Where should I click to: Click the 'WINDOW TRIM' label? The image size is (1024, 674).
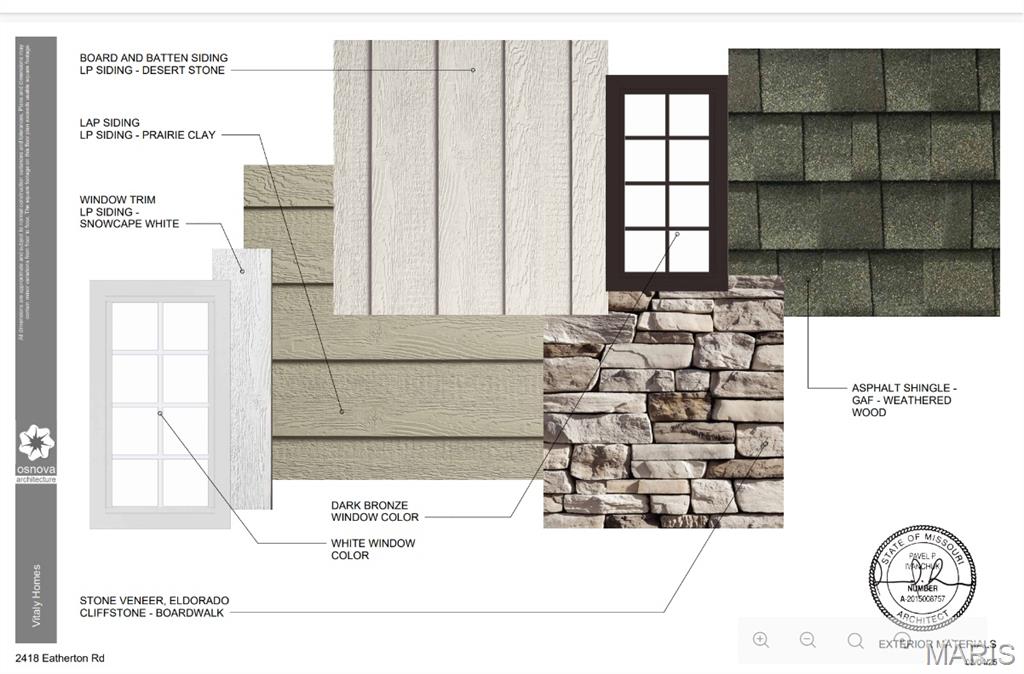[x=118, y=199]
